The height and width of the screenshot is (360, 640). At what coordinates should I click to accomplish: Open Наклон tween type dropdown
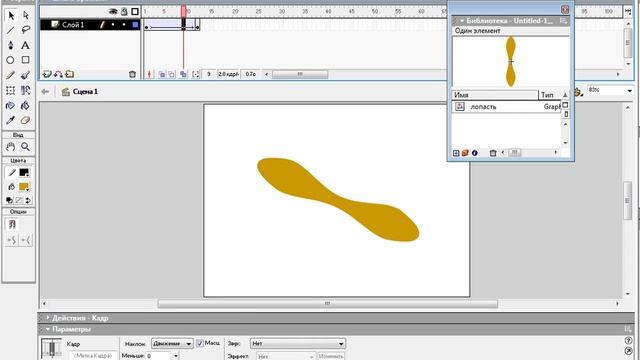pos(172,344)
